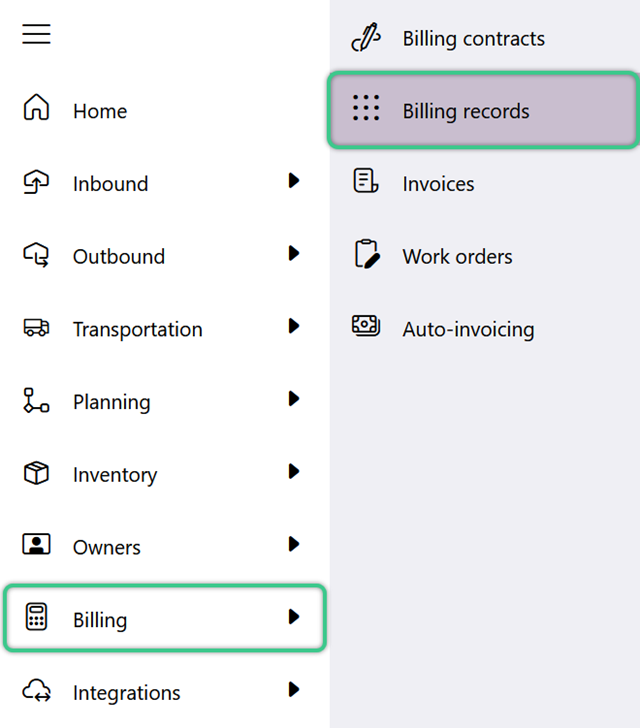Click the Auto-invoicing money icon

[366, 325]
